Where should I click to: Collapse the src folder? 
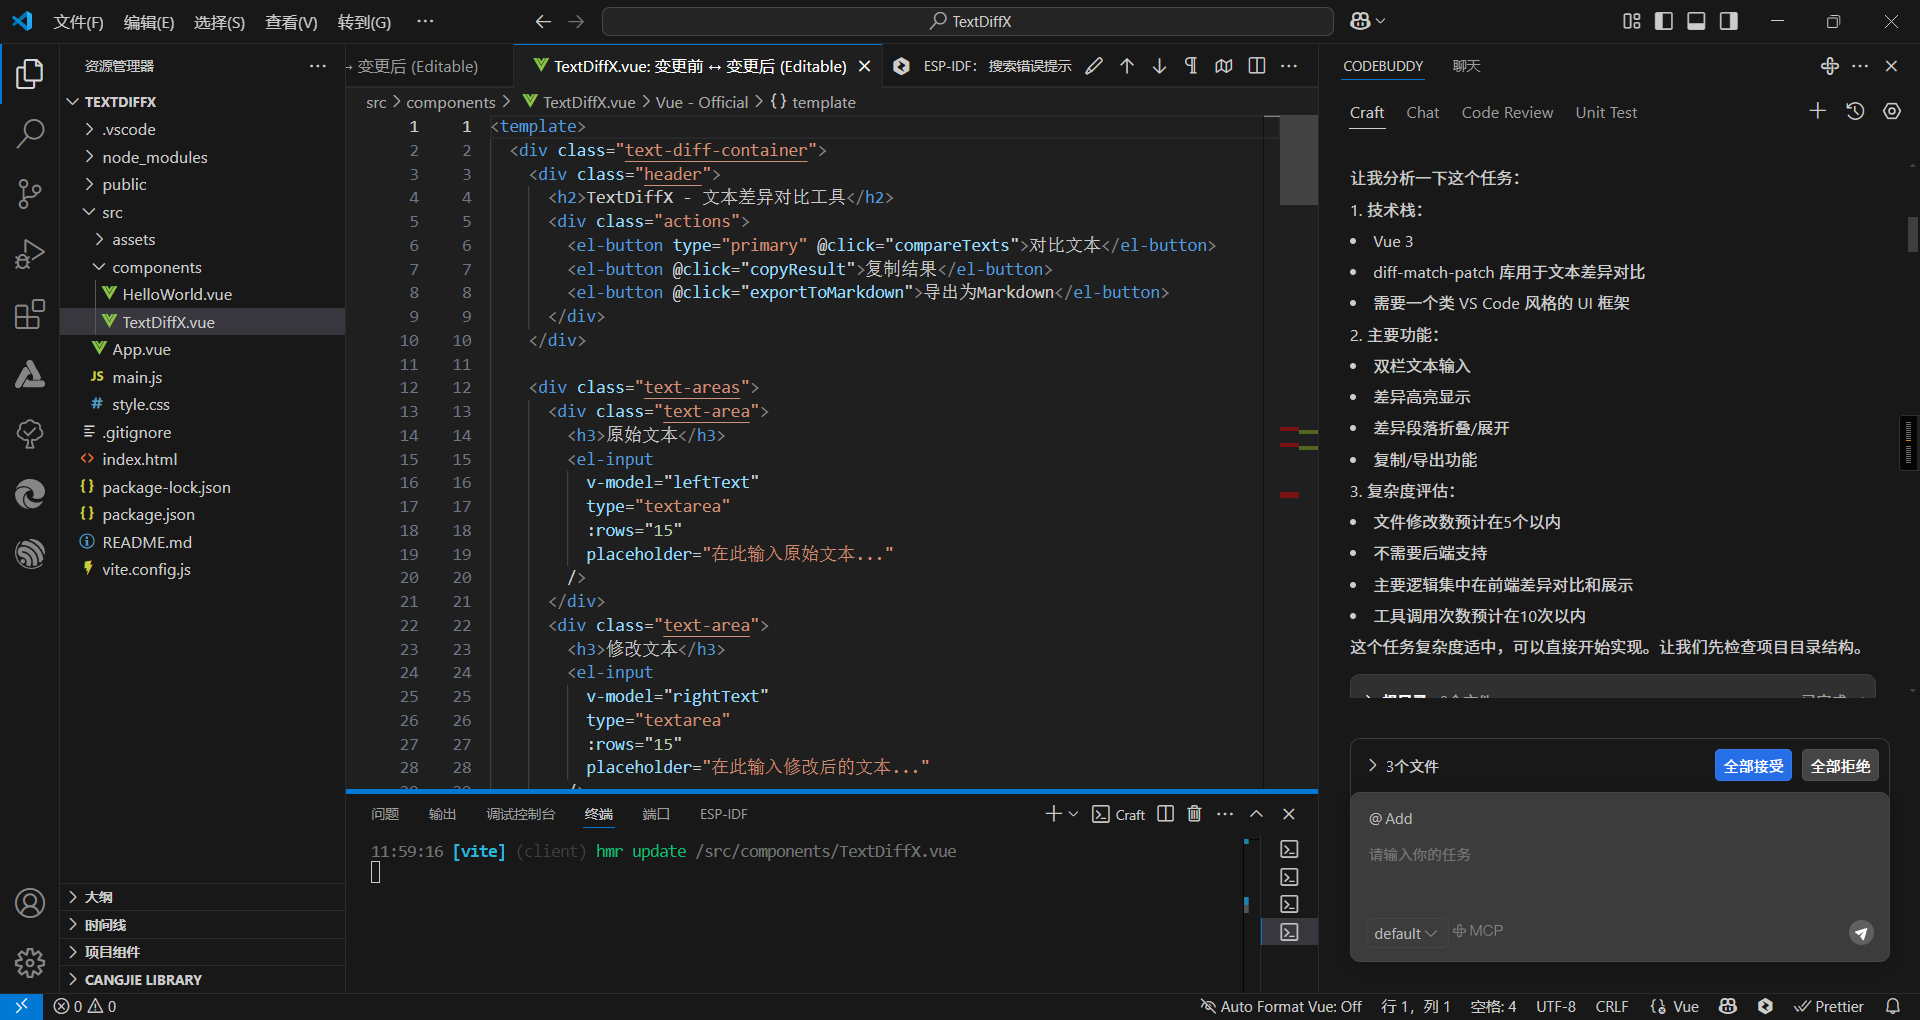(90, 212)
